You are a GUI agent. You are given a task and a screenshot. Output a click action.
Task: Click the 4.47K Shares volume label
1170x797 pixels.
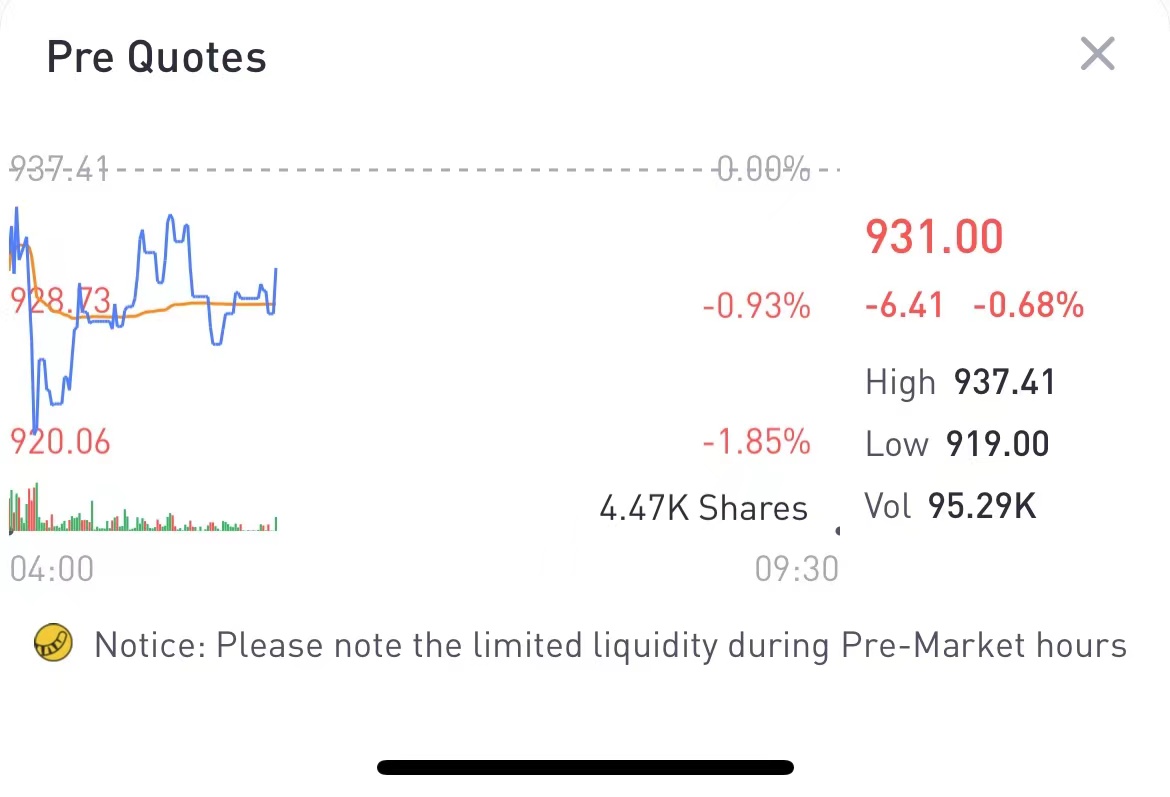pos(703,508)
